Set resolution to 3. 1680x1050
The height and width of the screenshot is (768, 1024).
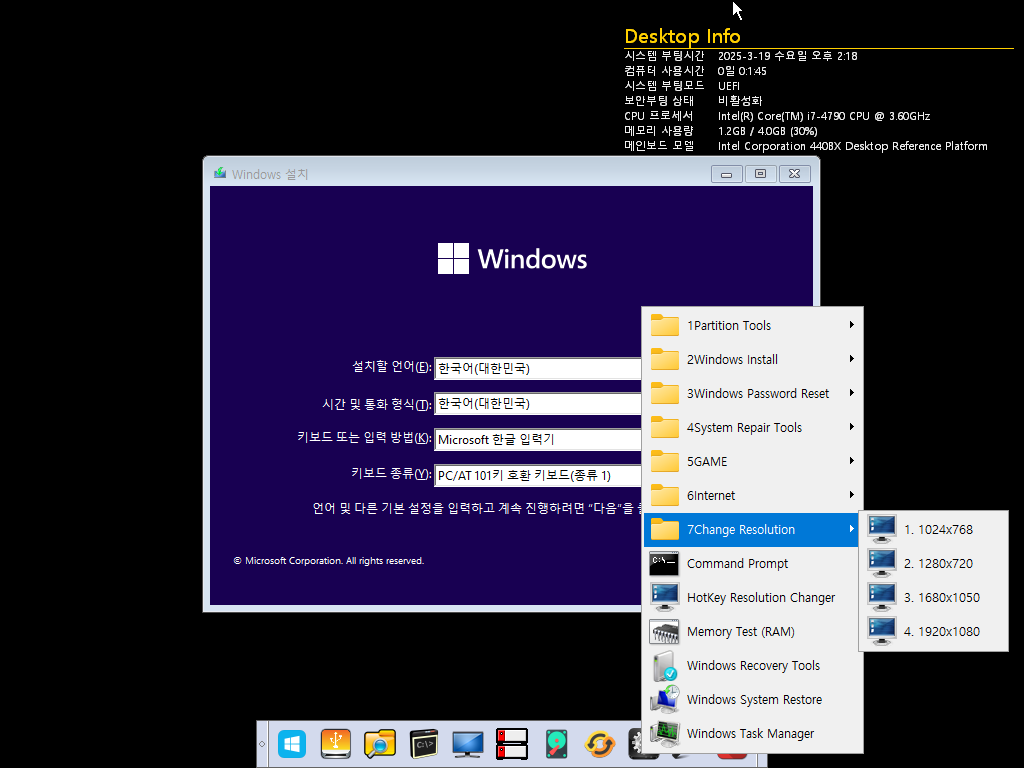point(933,597)
